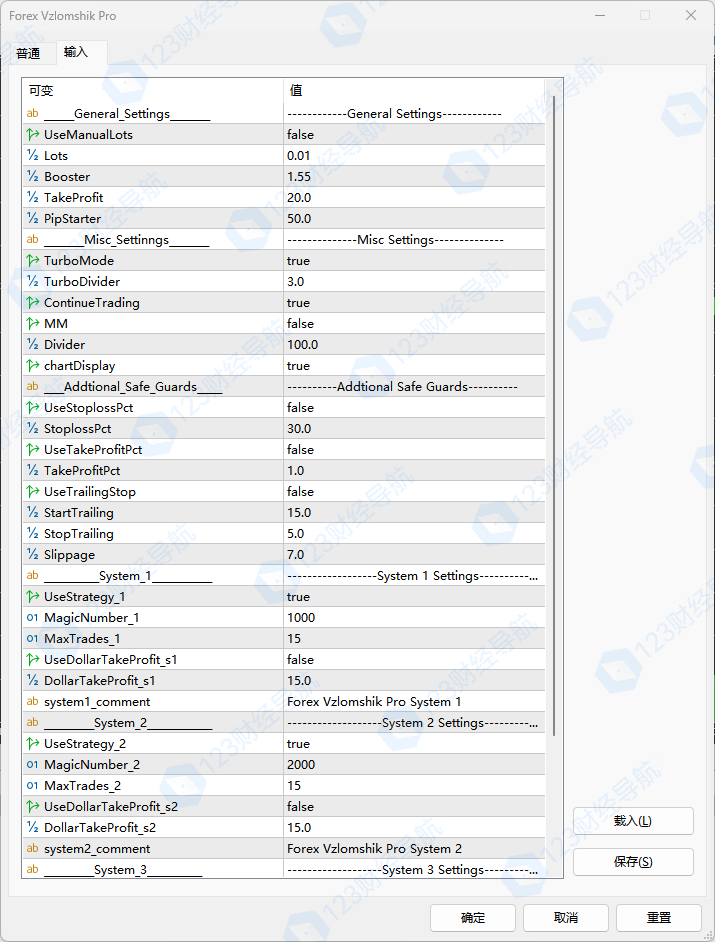Click the 确定 button
The image size is (715, 942).
tap(473, 918)
